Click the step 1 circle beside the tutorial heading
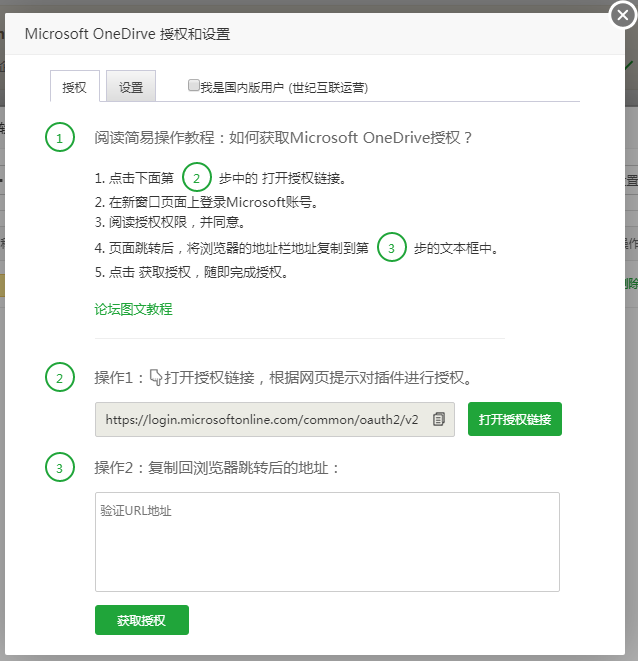Viewport: 638px width, 661px height. (x=60, y=138)
